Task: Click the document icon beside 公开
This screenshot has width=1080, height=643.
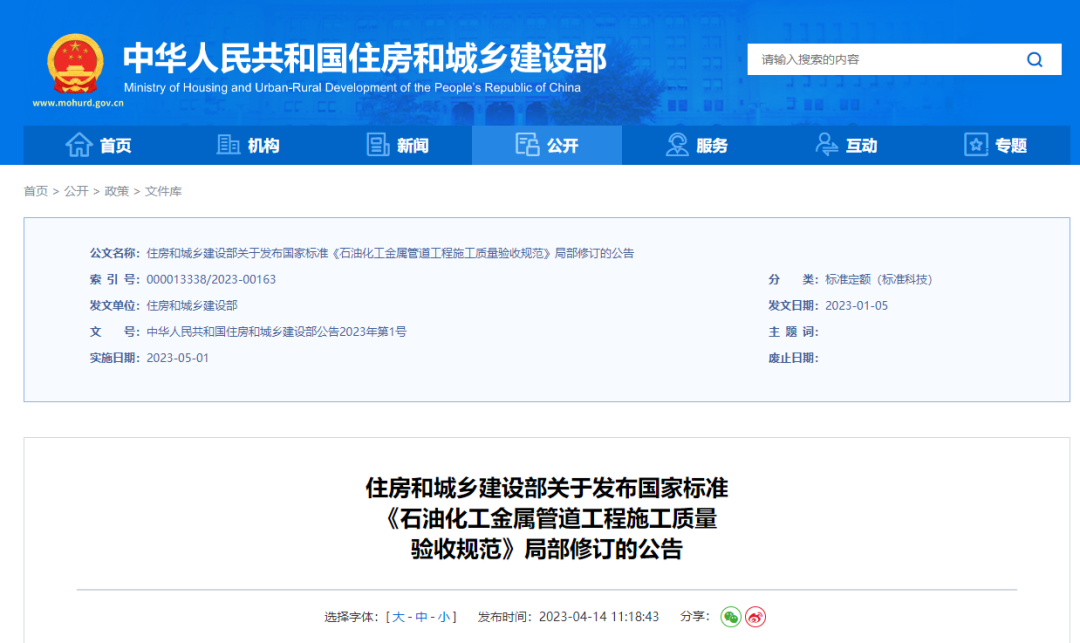Action: tap(527, 144)
